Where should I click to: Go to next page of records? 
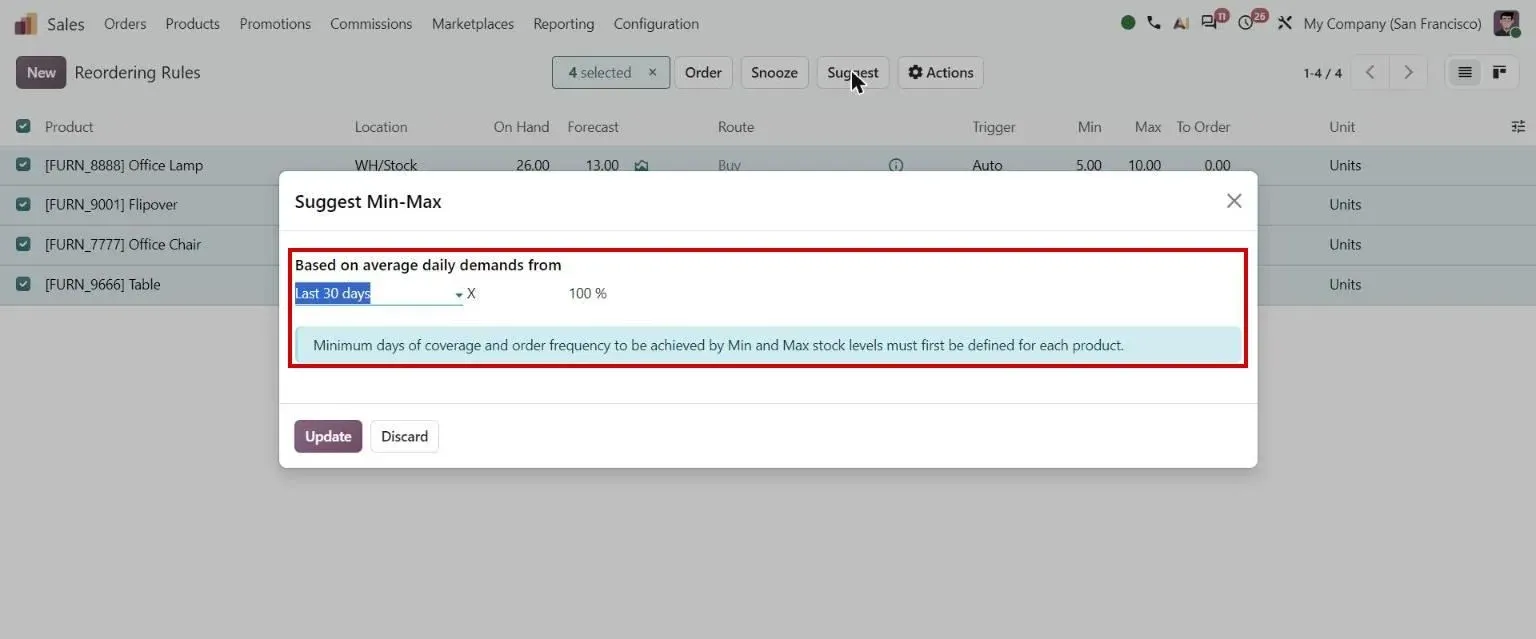click(1408, 72)
